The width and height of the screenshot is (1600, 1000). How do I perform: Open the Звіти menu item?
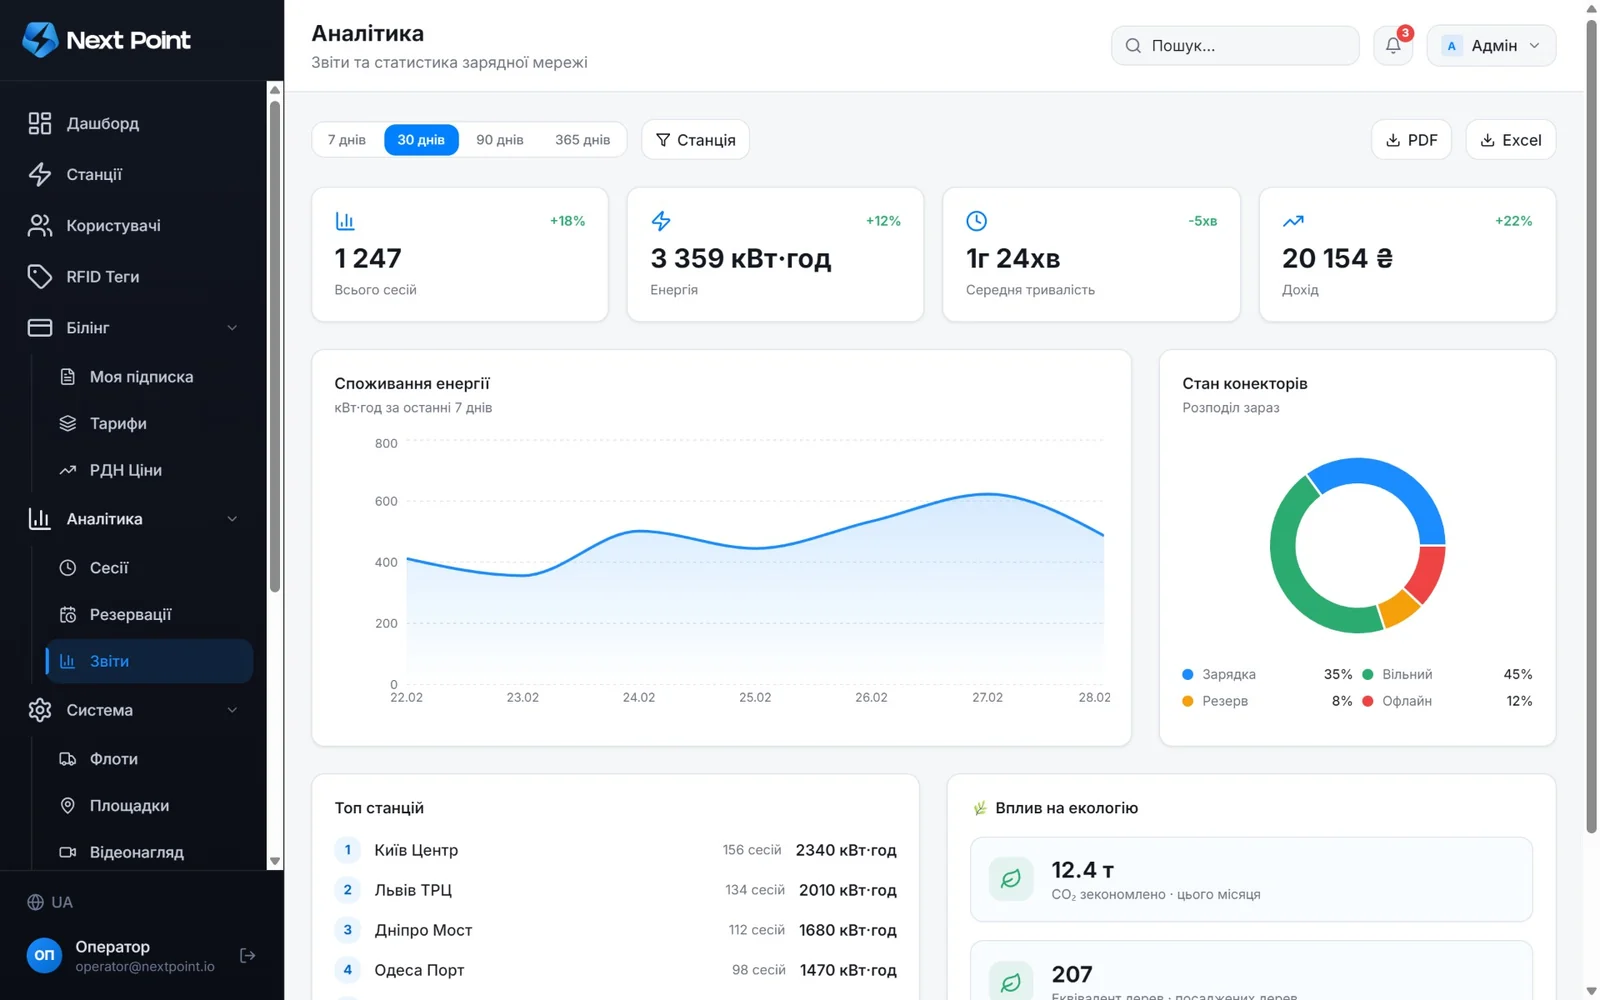click(x=149, y=661)
